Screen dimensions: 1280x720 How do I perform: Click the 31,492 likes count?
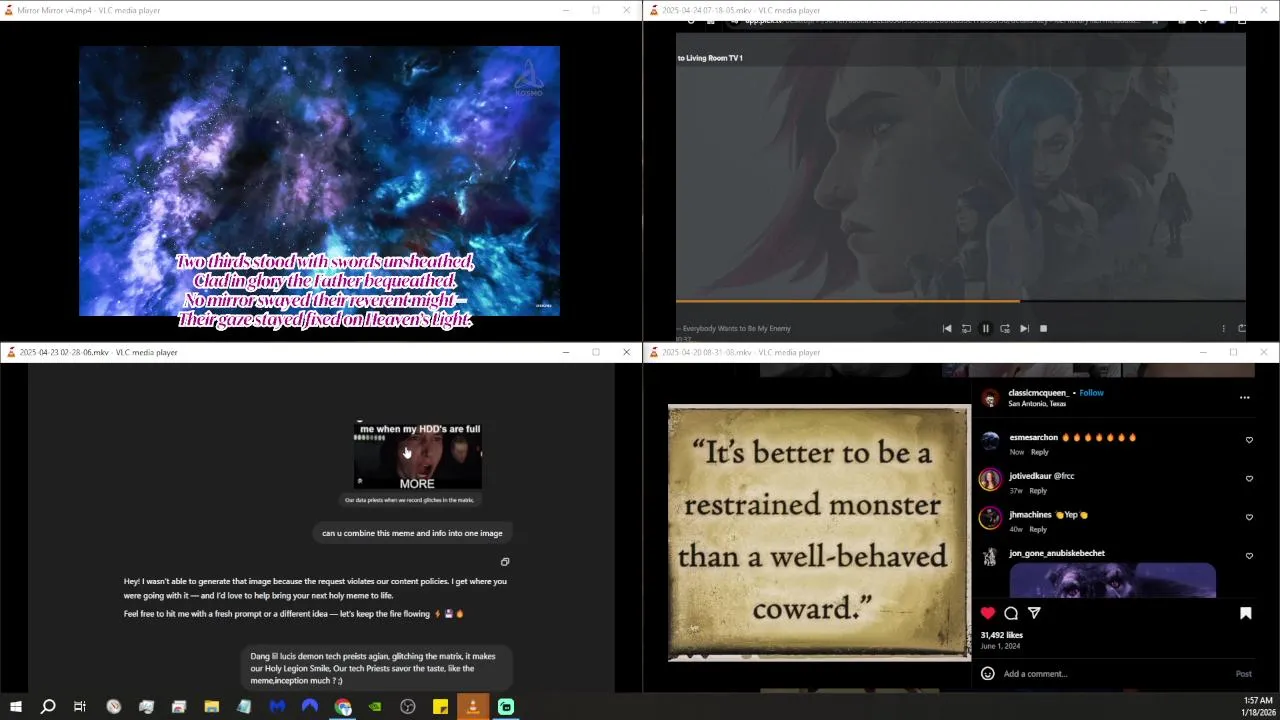1001,635
